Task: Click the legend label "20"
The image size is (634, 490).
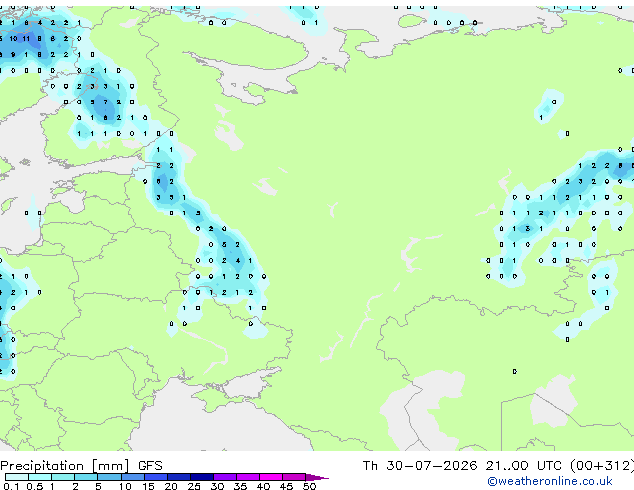Action: pyautogui.click(x=171, y=486)
